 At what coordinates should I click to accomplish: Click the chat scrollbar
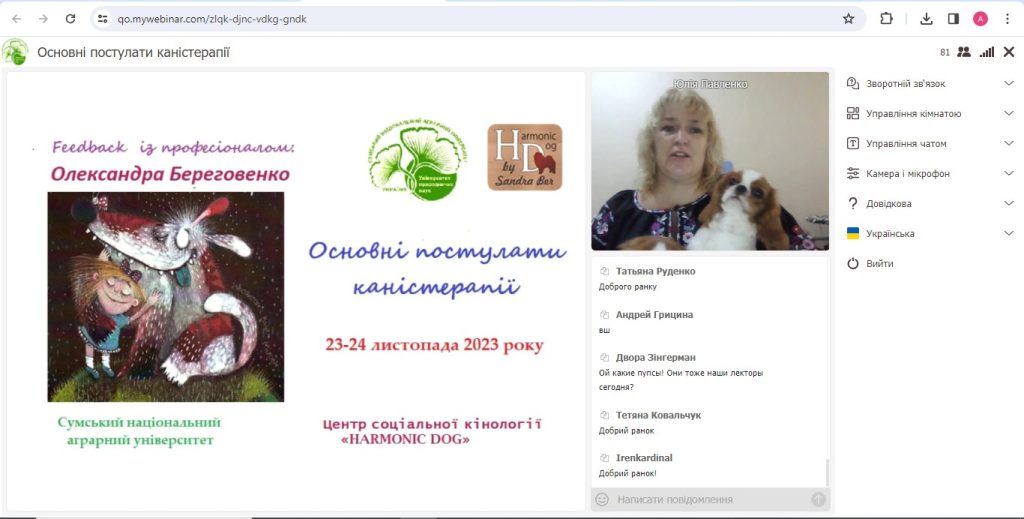[x=827, y=471]
